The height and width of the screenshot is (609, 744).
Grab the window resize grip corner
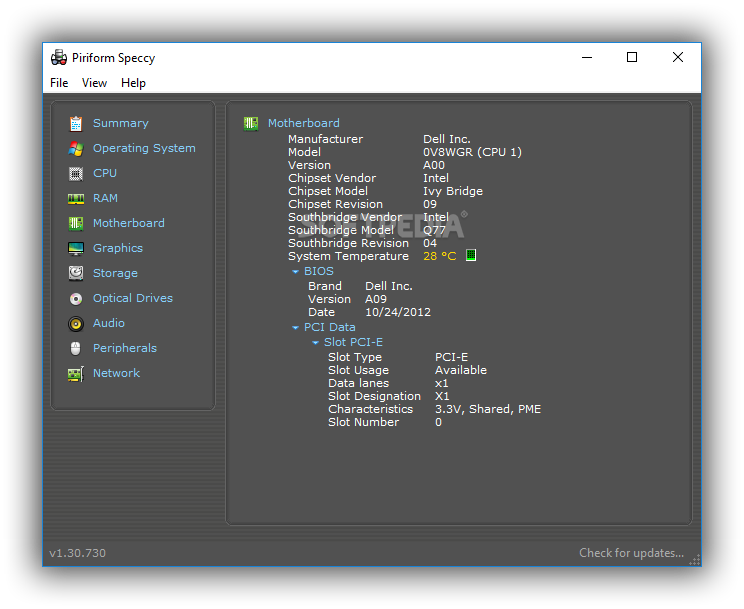coord(695,560)
